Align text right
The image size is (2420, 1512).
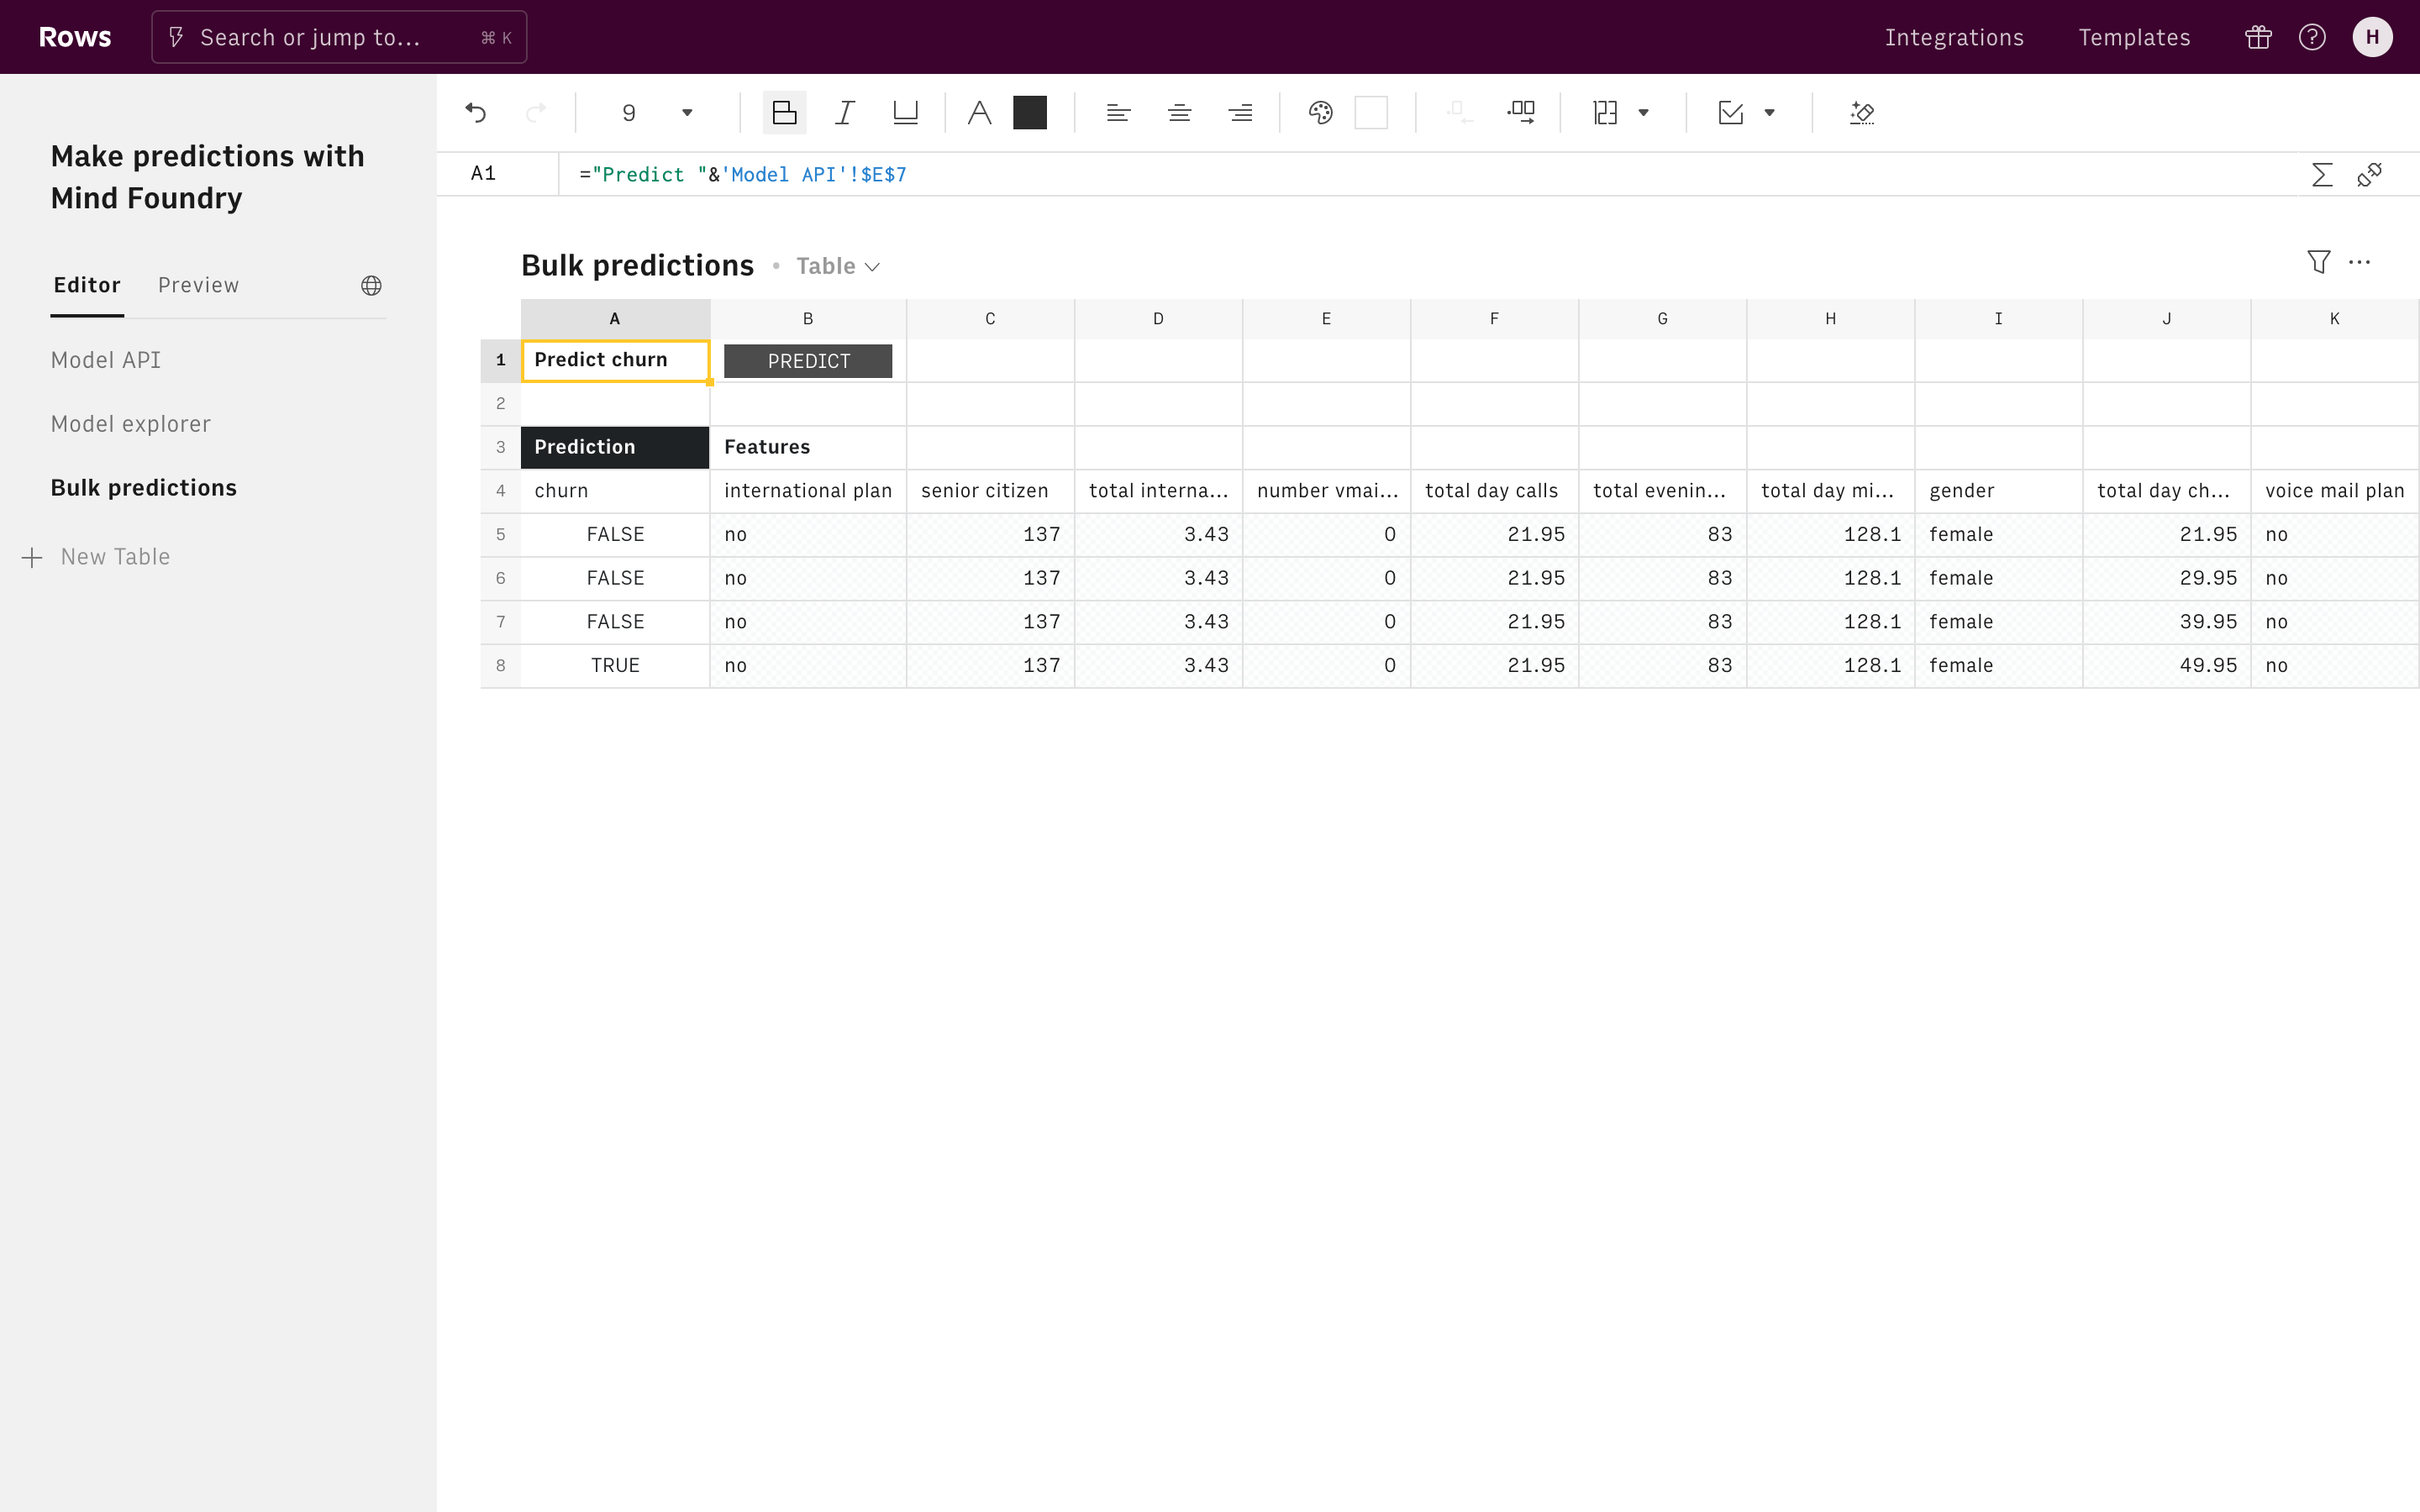coord(1240,113)
